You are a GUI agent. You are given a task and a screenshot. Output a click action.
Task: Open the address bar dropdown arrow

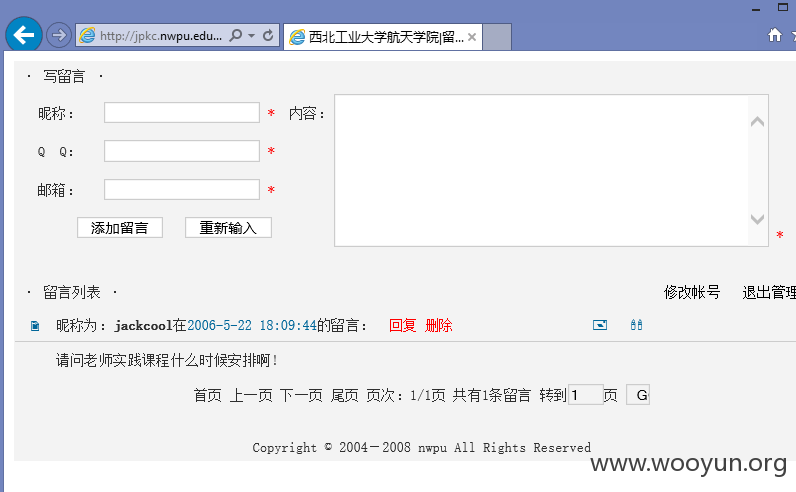252,35
